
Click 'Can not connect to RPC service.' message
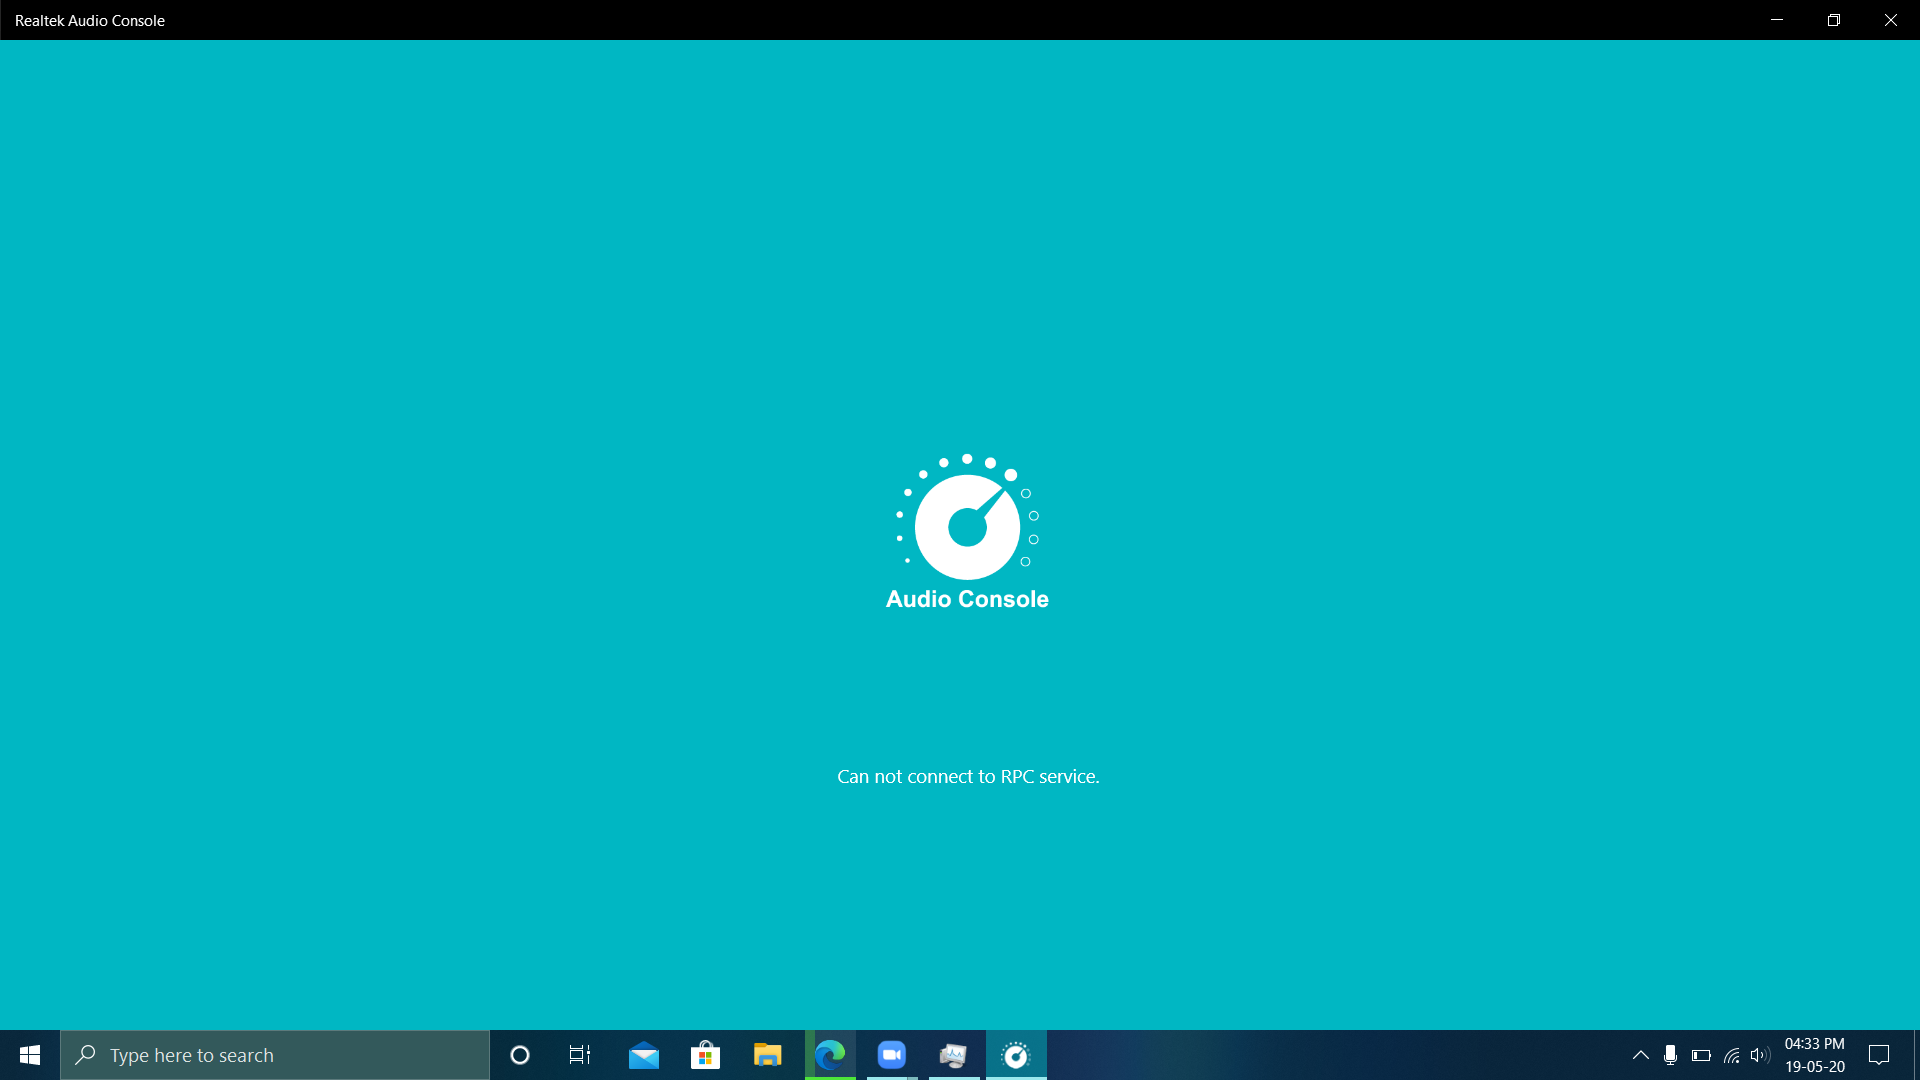tap(968, 777)
